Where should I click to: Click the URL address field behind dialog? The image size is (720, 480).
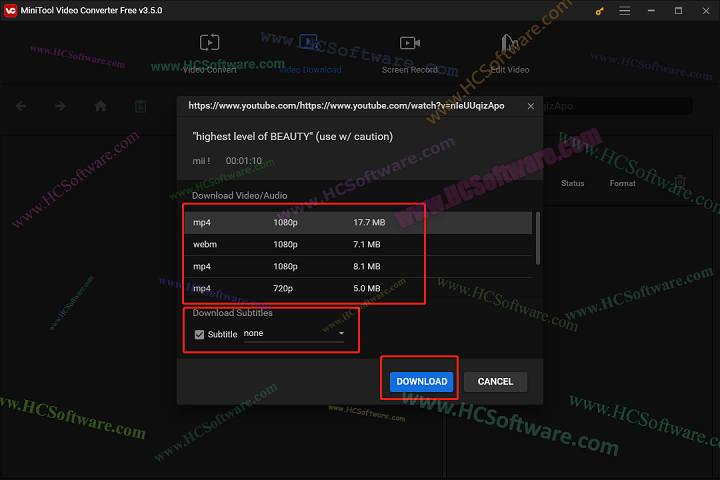[617, 106]
